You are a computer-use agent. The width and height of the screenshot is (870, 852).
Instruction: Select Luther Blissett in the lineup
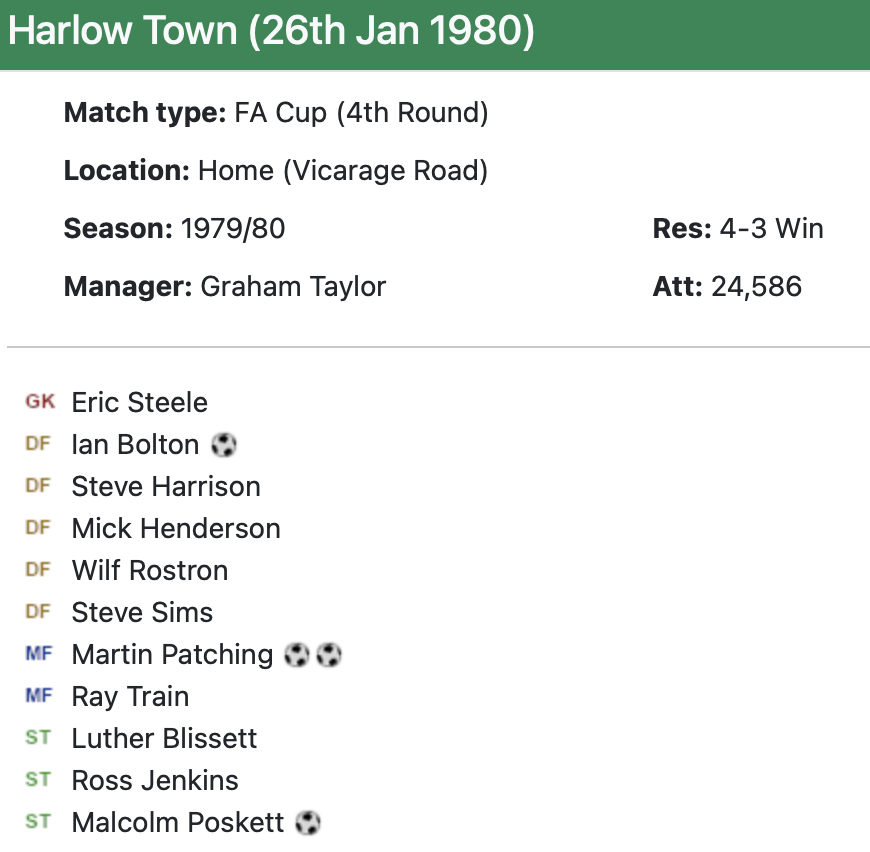164,738
